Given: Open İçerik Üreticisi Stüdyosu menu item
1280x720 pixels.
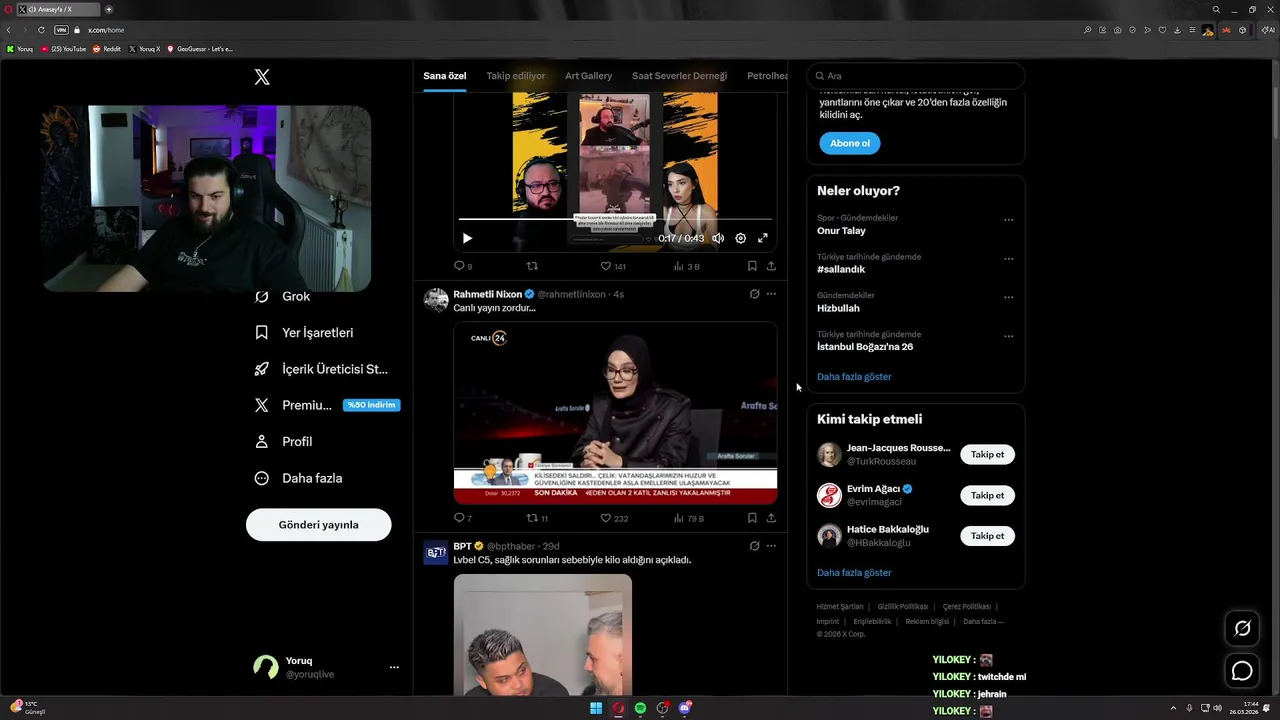Looking at the screenshot, I should pyautogui.click(x=321, y=369).
